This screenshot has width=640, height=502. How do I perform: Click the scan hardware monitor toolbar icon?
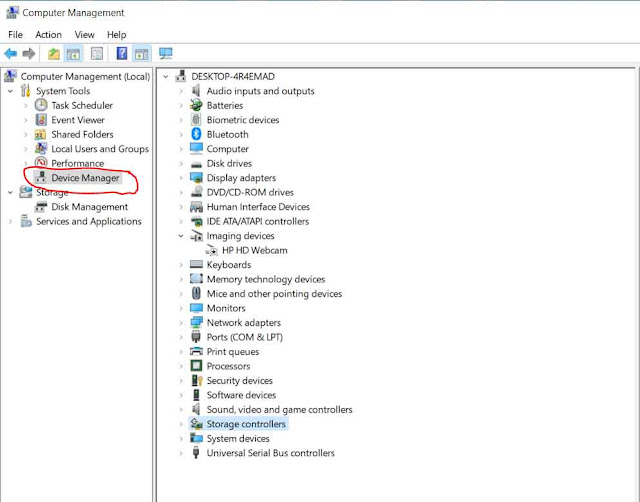pos(166,53)
